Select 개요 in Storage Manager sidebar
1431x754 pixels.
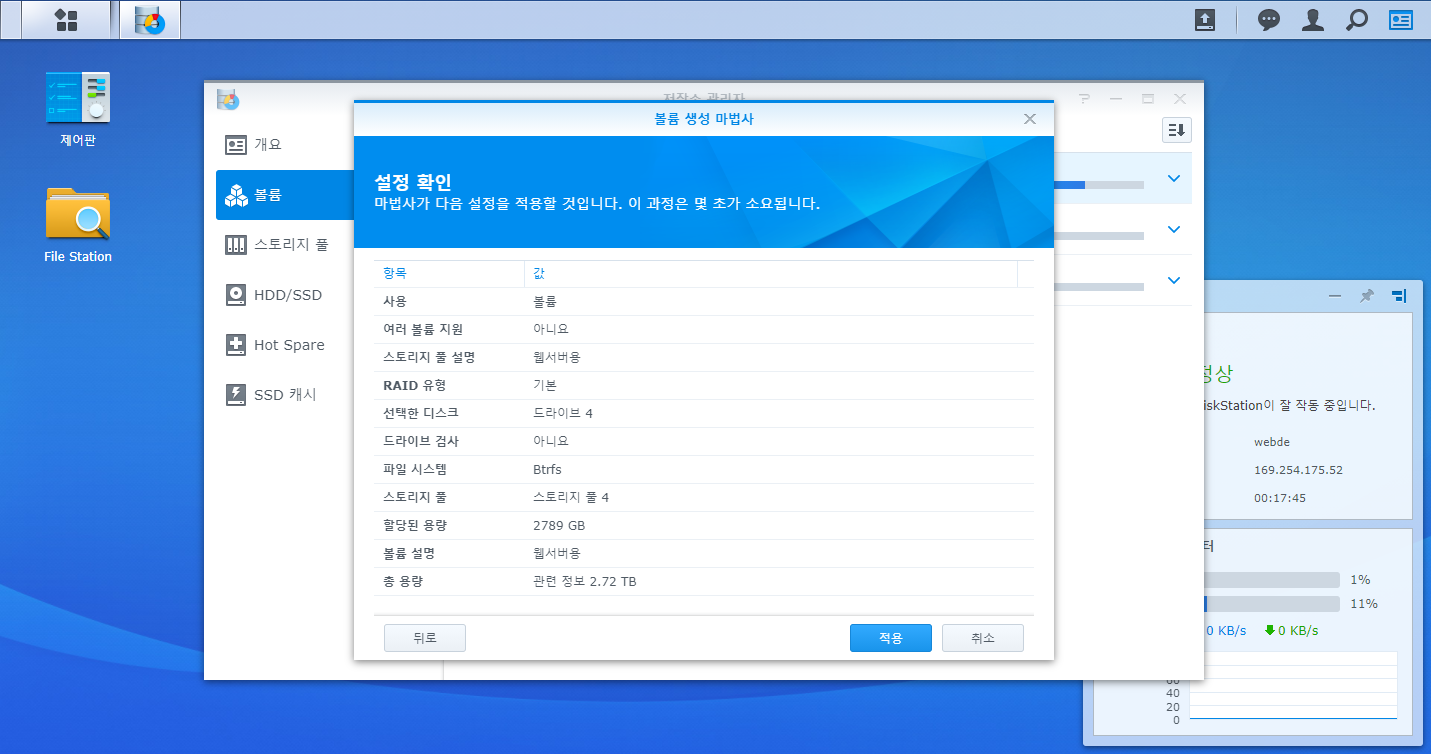pos(285,144)
